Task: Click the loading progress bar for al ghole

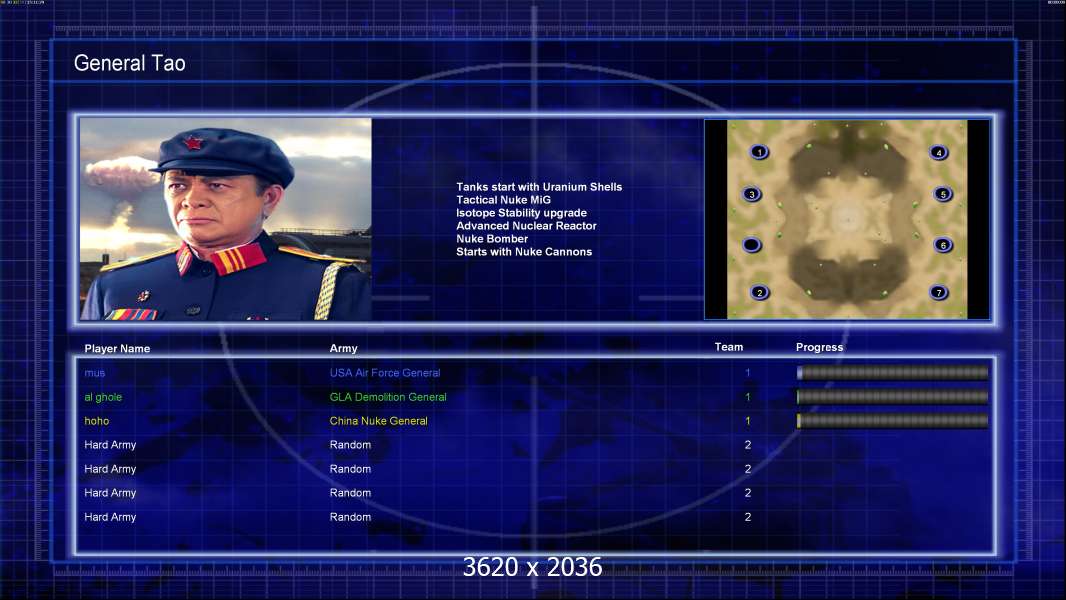Action: tap(893, 397)
